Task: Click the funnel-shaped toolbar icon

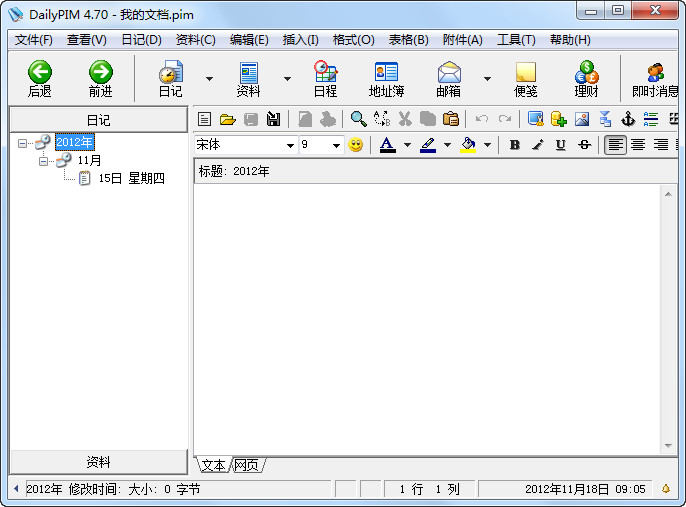Action: (x=605, y=119)
